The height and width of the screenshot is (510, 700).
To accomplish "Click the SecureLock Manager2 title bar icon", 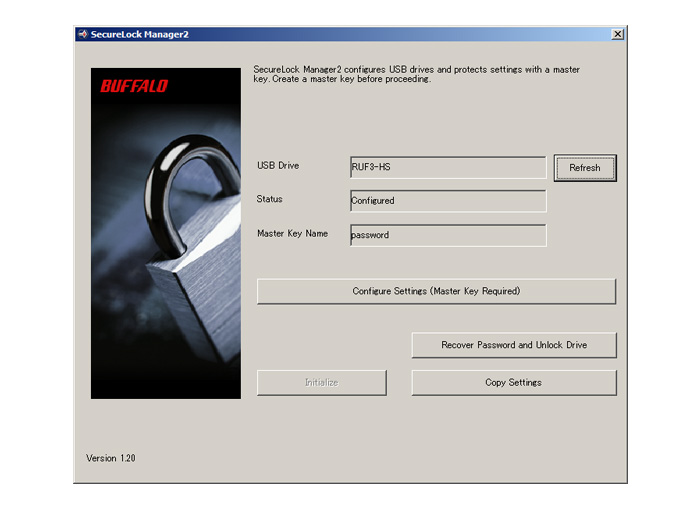I will [83, 34].
